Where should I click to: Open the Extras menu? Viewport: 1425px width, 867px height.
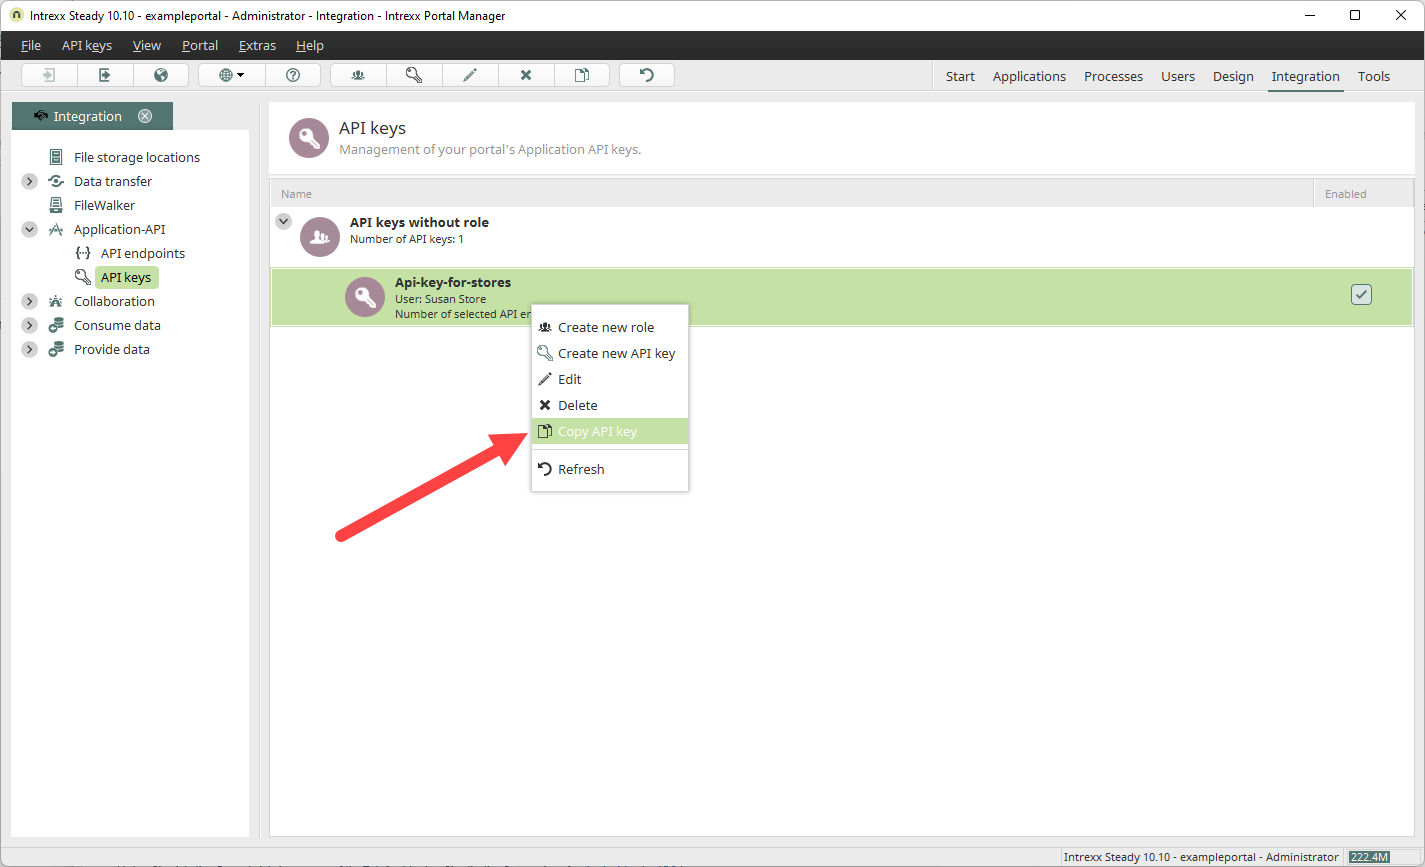pos(257,45)
